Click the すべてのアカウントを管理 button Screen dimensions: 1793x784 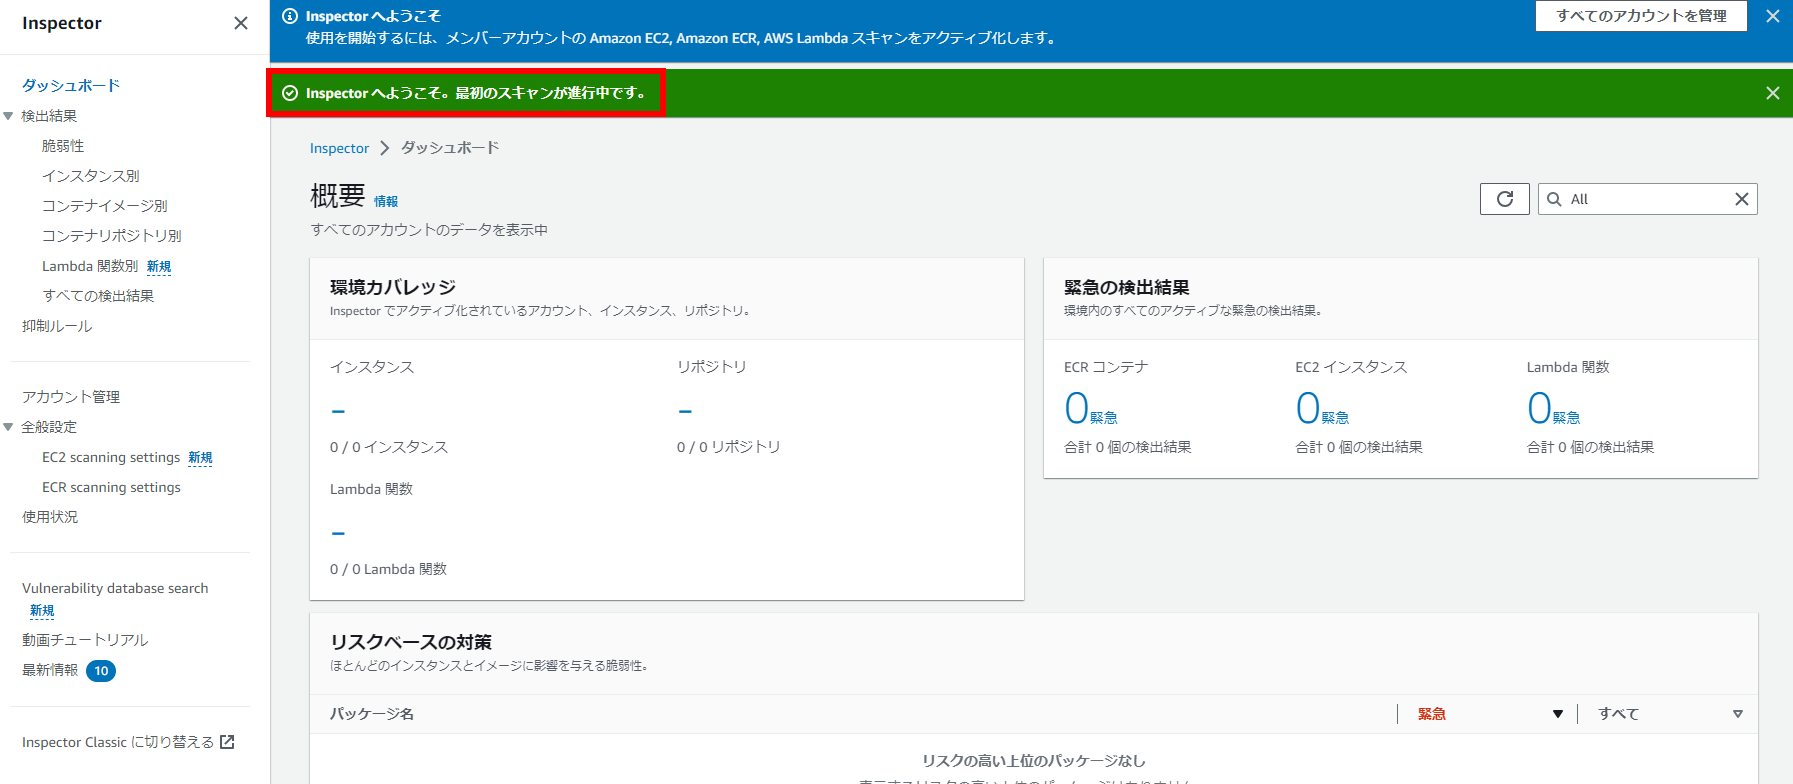click(1641, 16)
